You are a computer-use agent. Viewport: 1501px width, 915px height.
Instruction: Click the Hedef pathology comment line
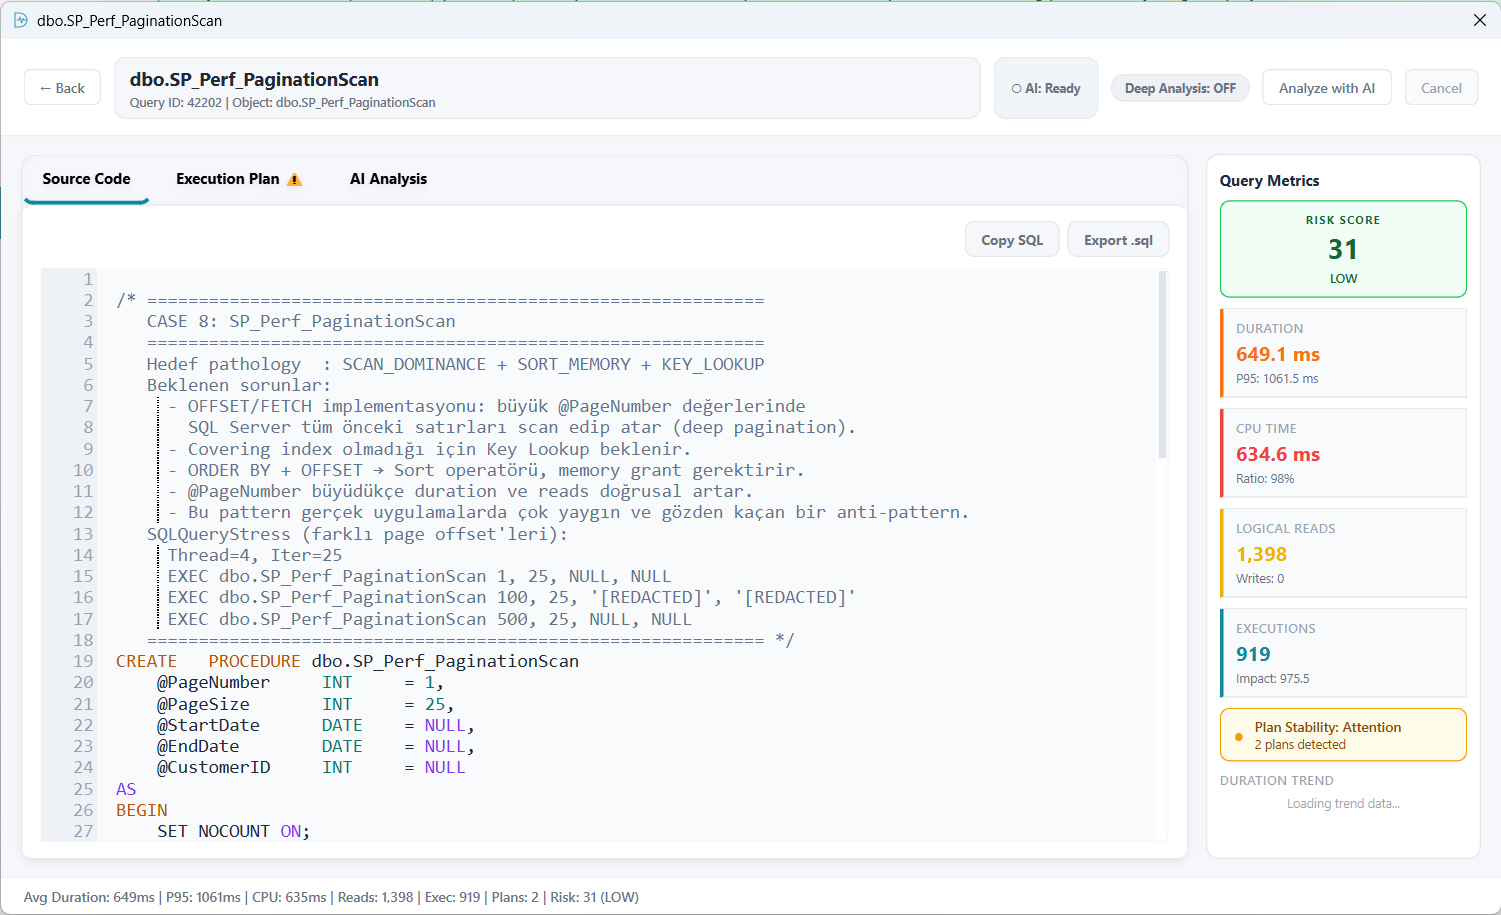(455, 364)
